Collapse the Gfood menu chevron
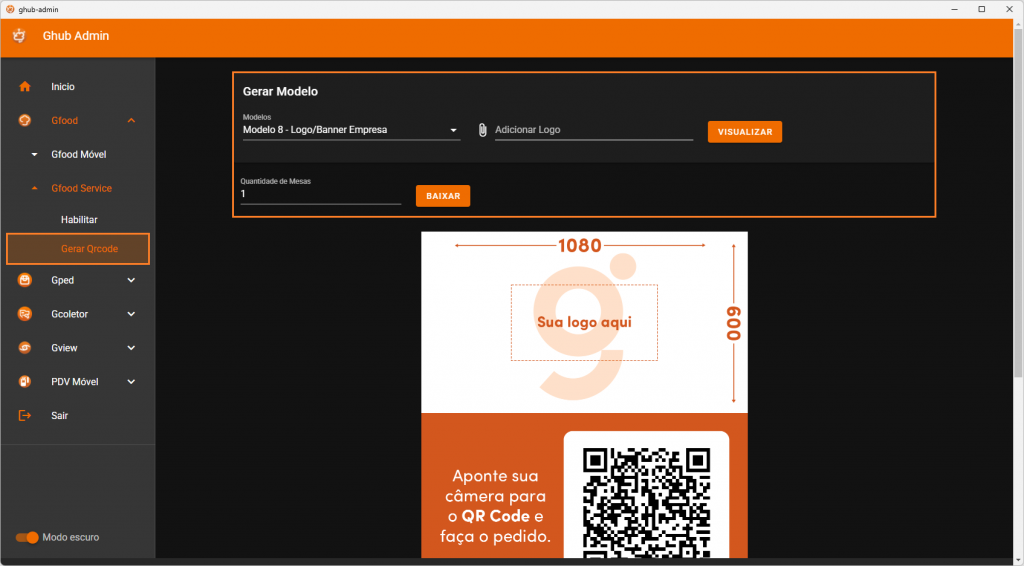Screen dimensions: 1024x566 coord(131,121)
